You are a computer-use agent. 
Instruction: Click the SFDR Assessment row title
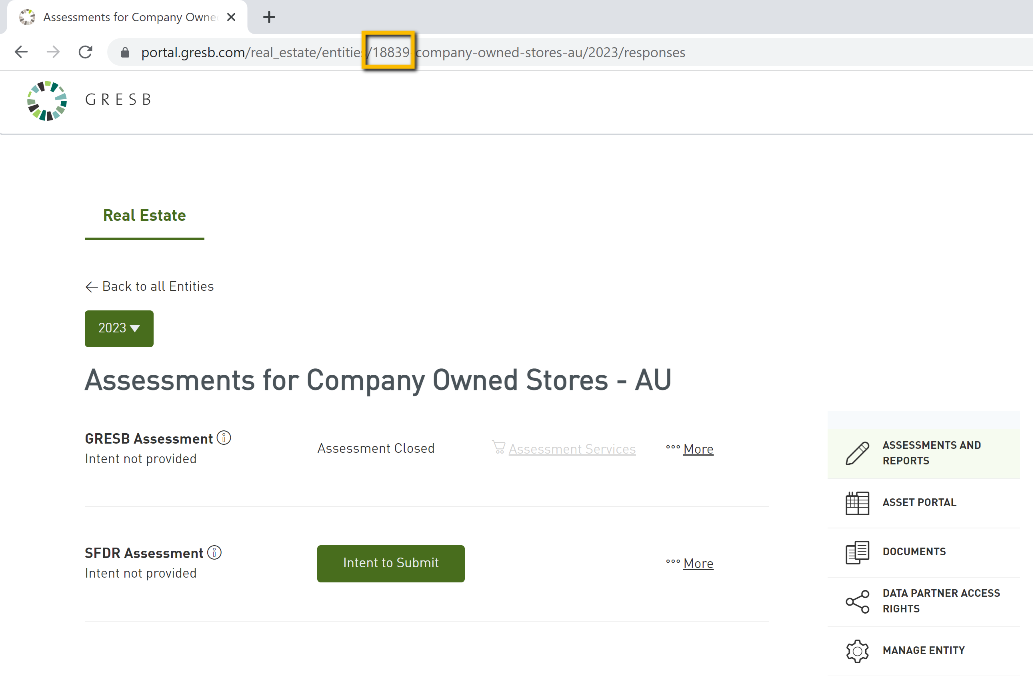pos(144,553)
